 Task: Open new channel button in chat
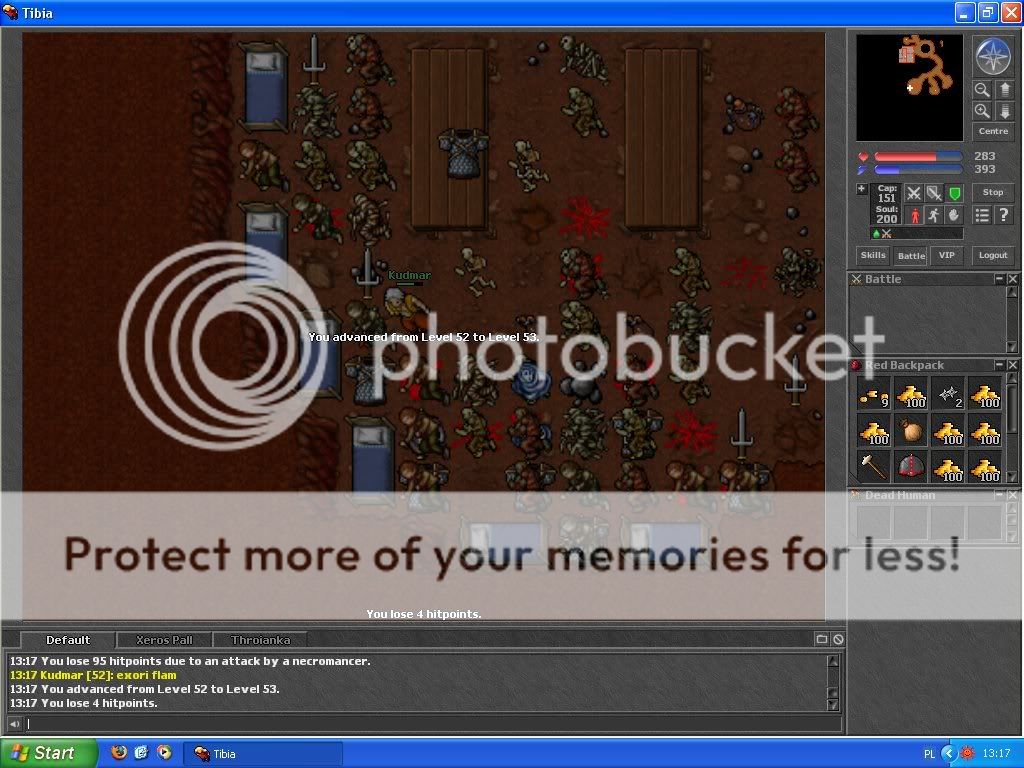(x=822, y=639)
